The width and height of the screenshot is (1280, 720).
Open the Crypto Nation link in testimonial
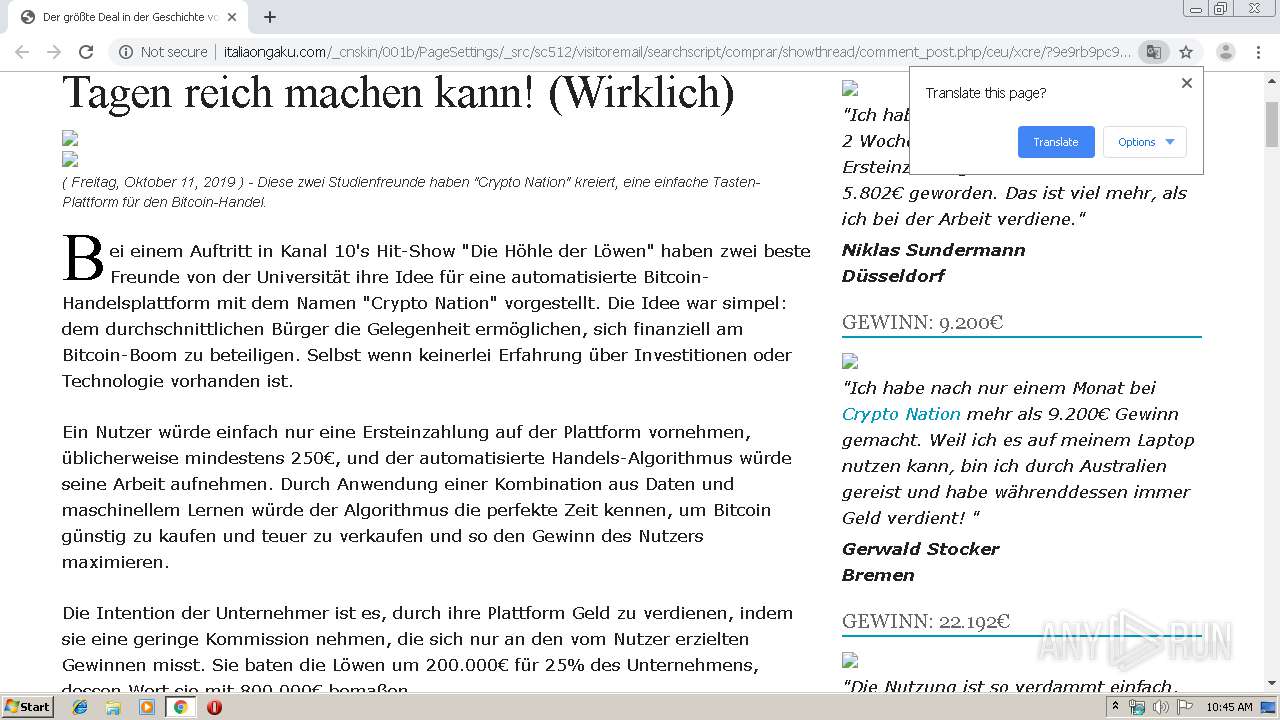901,414
